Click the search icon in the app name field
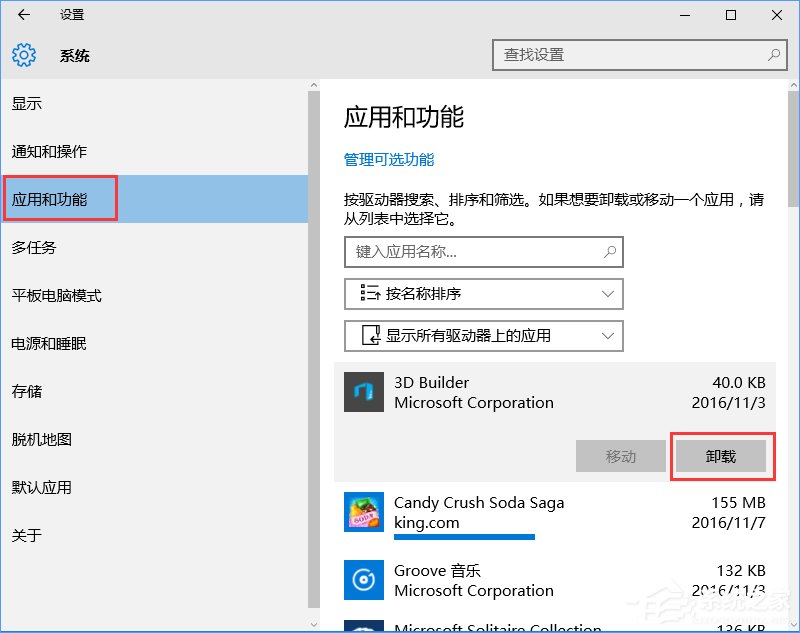The height and width of the screenshot is (633, 800). click(610, 252)
